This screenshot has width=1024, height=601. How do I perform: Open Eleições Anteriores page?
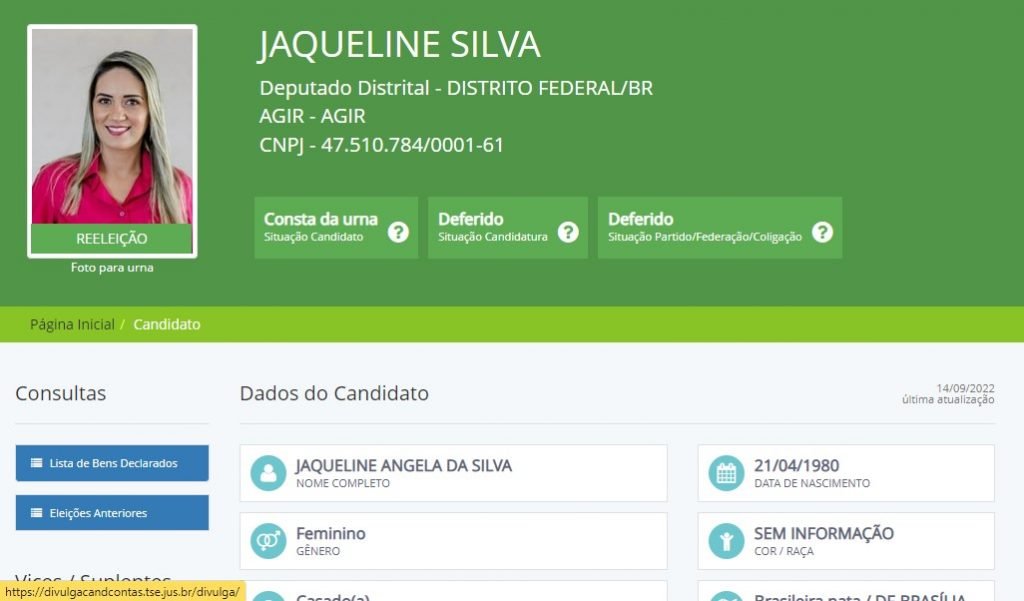[x=112, y=513]
